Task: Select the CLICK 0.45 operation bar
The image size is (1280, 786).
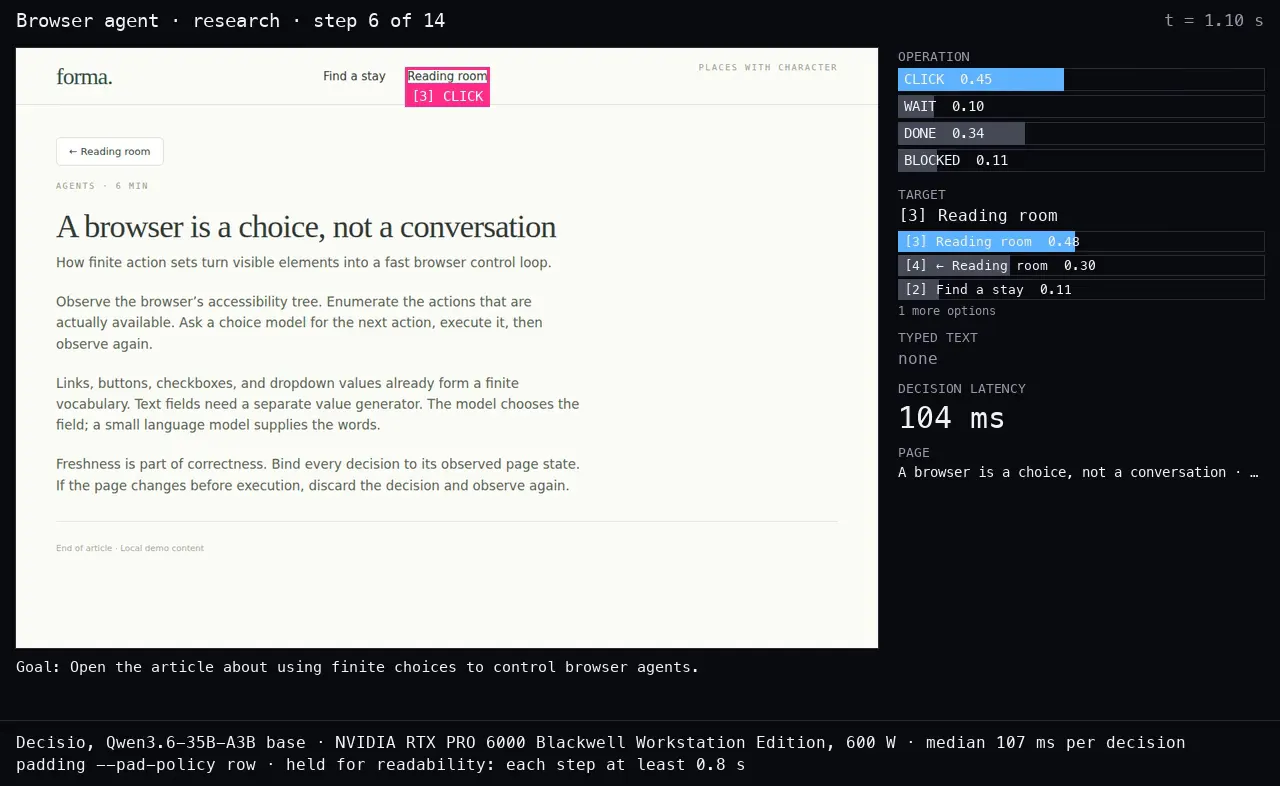Action: tap(1081, 79)
